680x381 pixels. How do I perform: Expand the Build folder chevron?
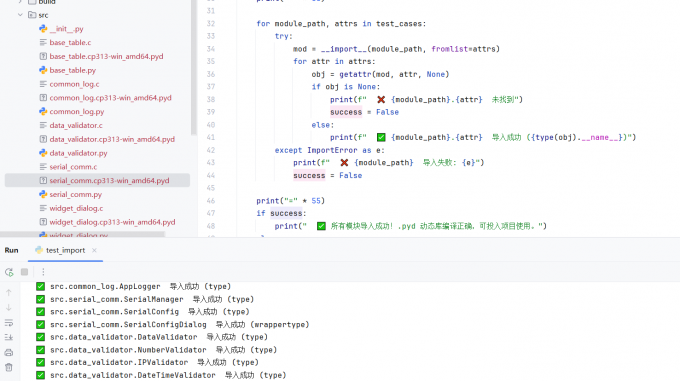point(20,2)
